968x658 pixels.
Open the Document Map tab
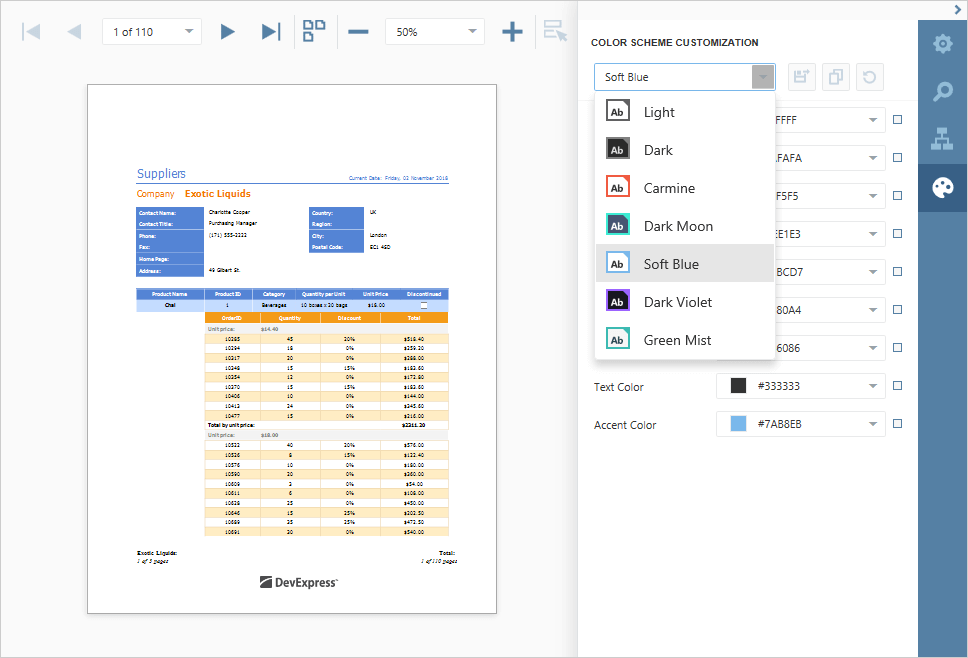tap(942, 140)
